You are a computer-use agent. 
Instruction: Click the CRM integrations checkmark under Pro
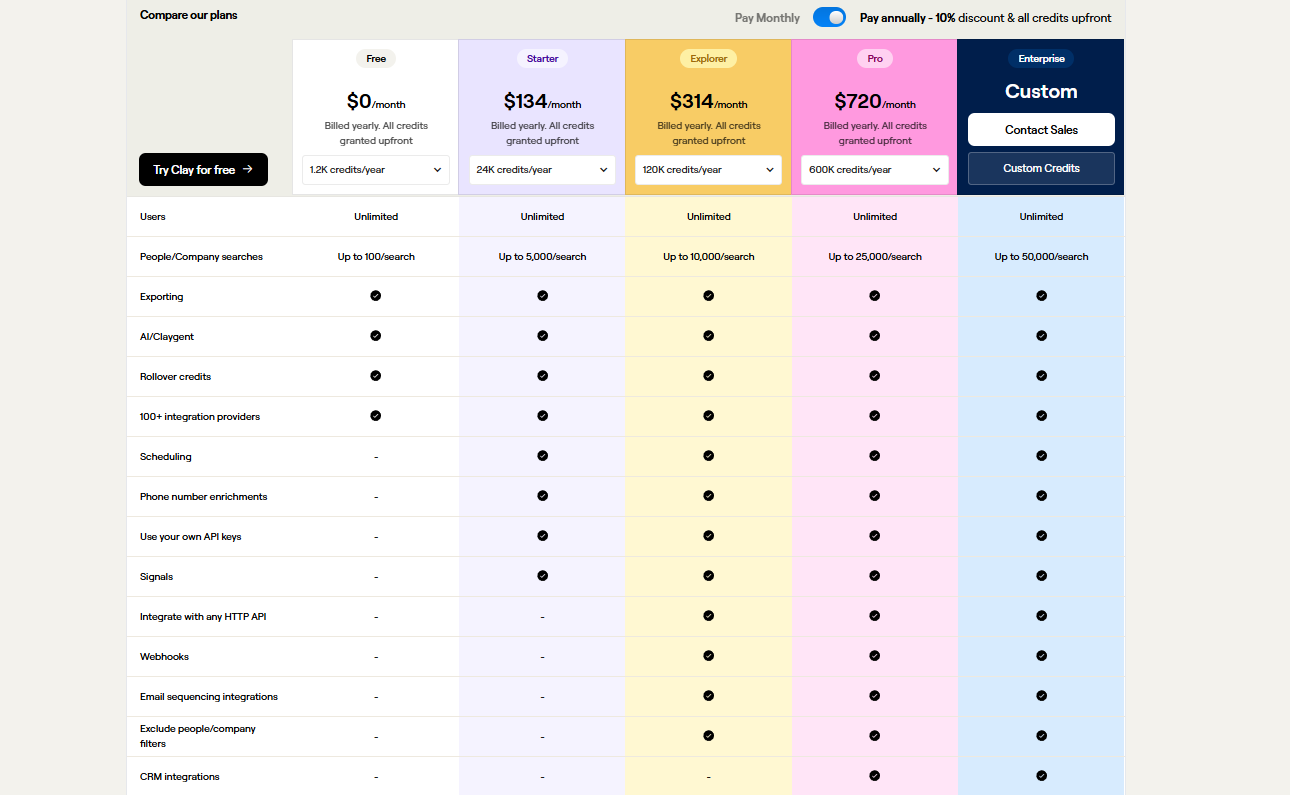(x=875, y=776)
